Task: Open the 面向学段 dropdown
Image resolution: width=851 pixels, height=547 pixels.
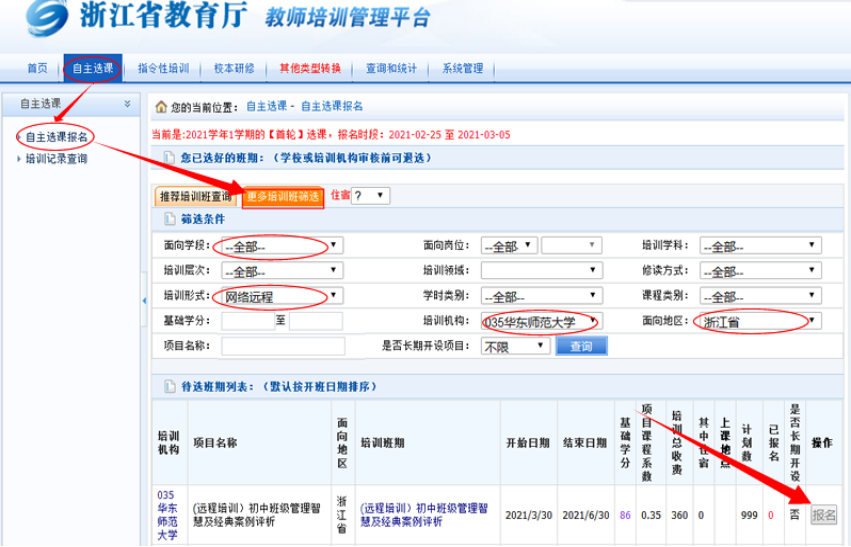Action: [x=282, y=246]
